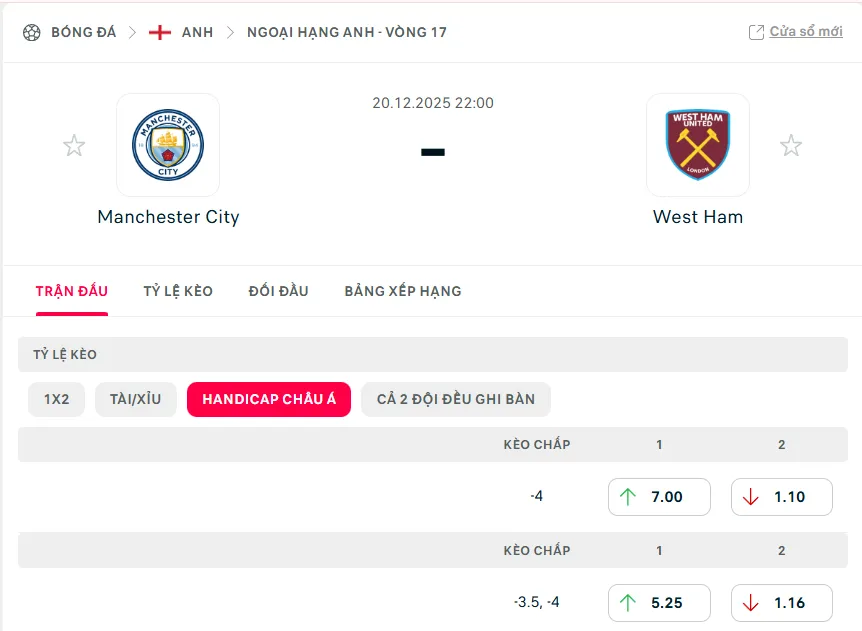Switch to the ĐỐI ĐẦU tab
The width and height of the screenshot is (862, 631).
click(x=278, y=291)
